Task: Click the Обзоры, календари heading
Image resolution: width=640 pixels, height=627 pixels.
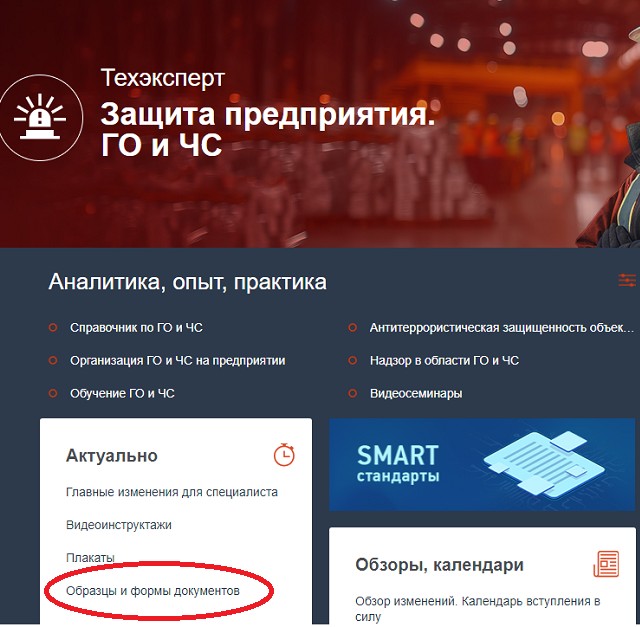Action: [439, 565]
